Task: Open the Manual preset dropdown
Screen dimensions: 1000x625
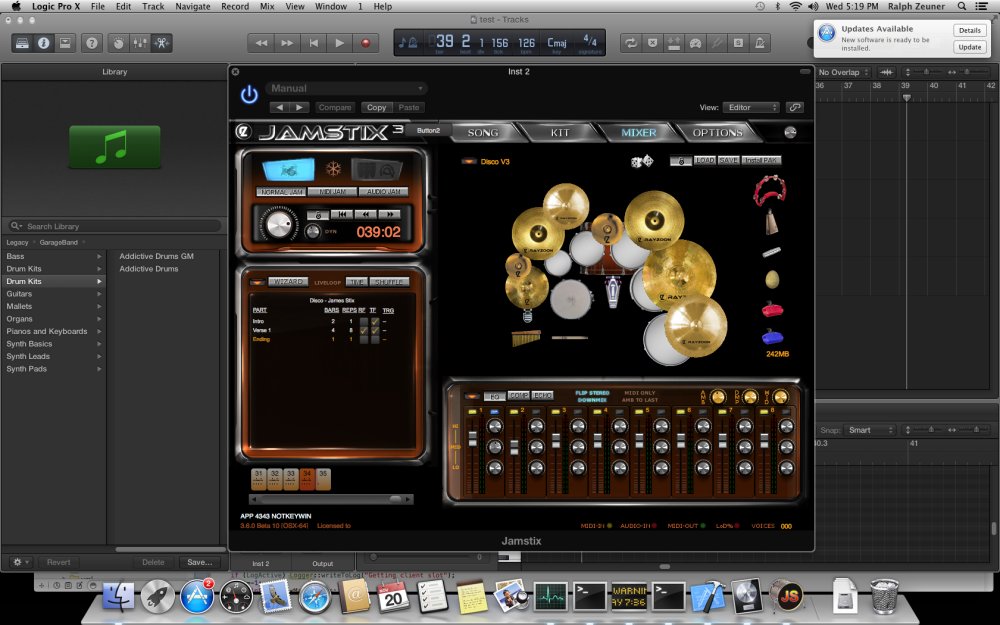Action: click(346, 88)
